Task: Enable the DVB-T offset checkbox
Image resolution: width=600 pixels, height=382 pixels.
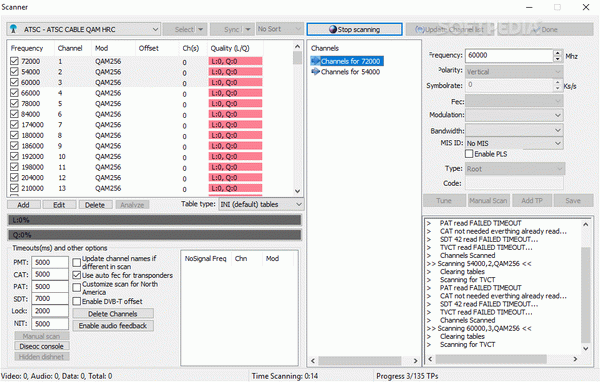Action: (77, 301)
